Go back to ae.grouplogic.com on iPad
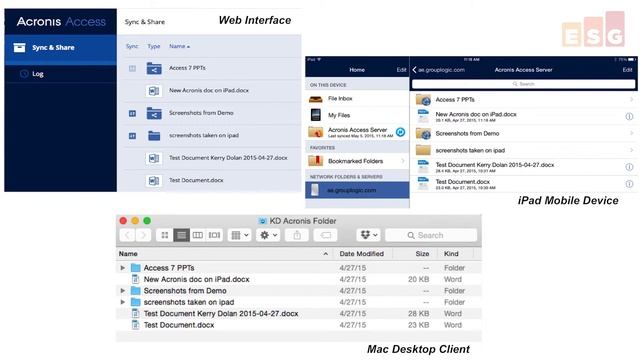640x360 pixels. point(438,70)
